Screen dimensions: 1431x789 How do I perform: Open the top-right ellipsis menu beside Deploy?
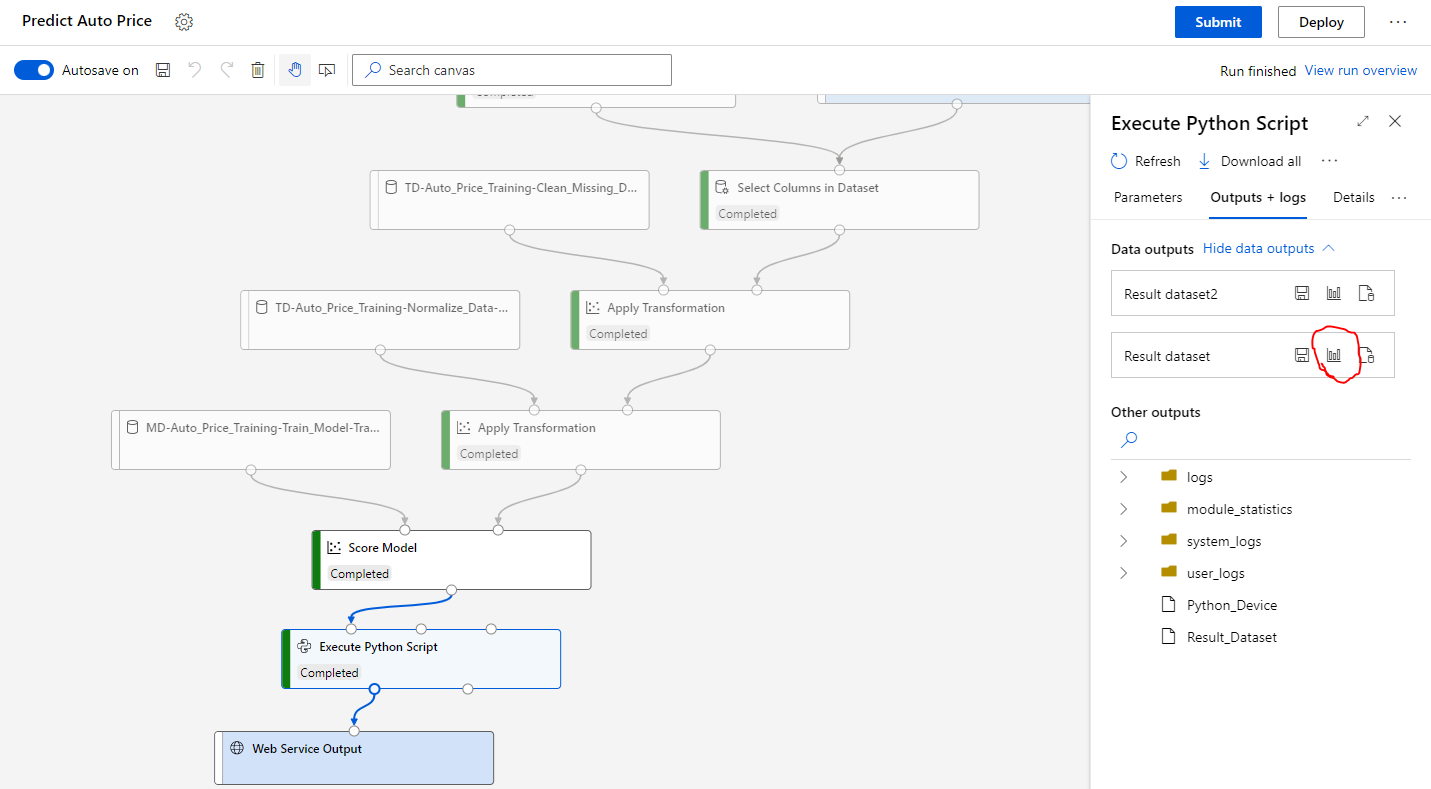(1397, 22)
